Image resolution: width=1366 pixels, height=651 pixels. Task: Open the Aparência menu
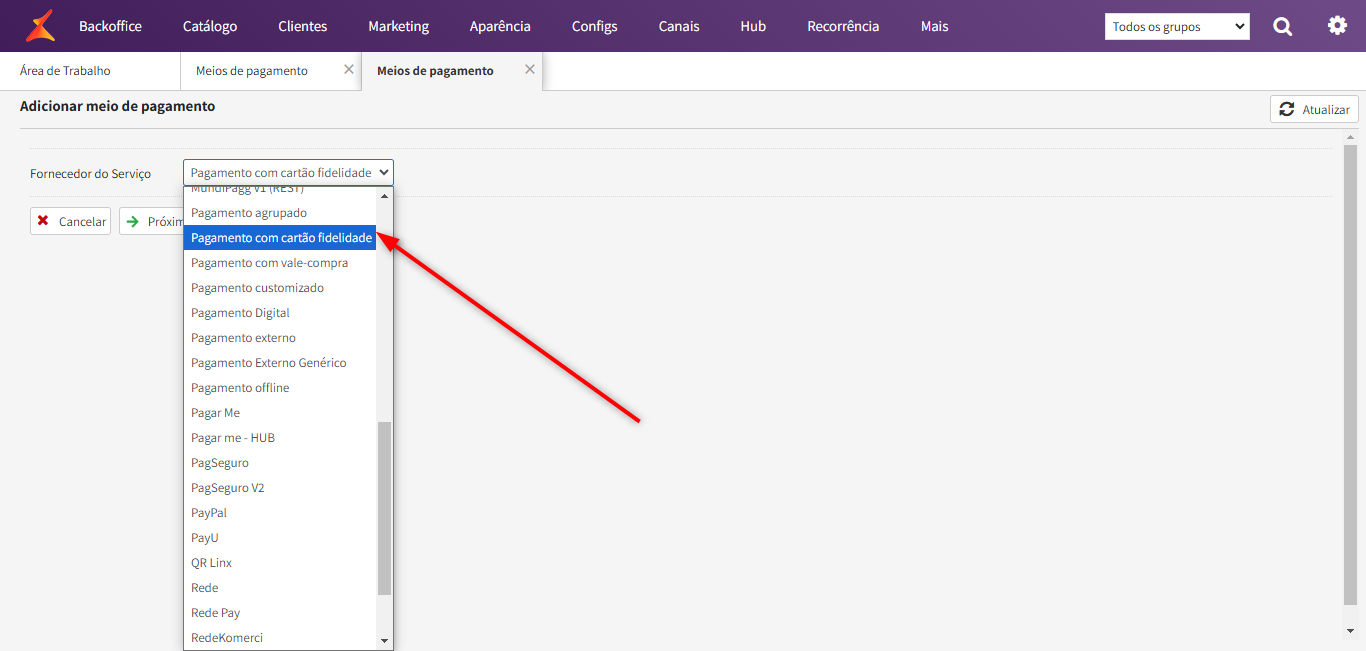(500, 26)
